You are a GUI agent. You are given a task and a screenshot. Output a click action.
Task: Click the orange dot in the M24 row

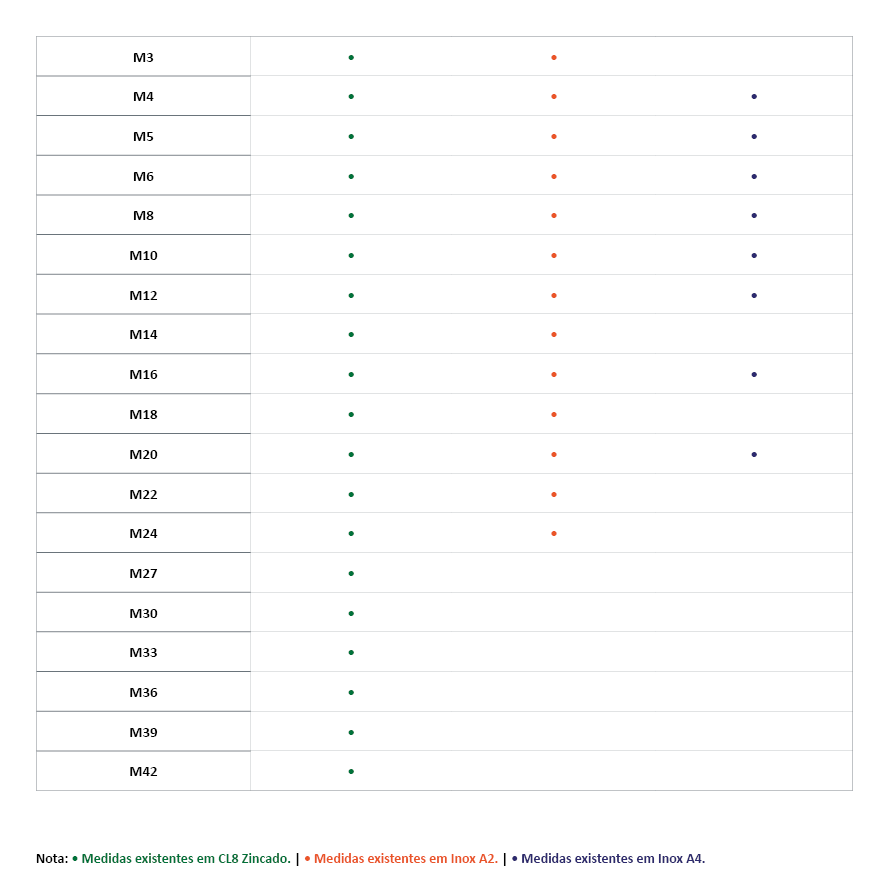(x=554, y=533)
